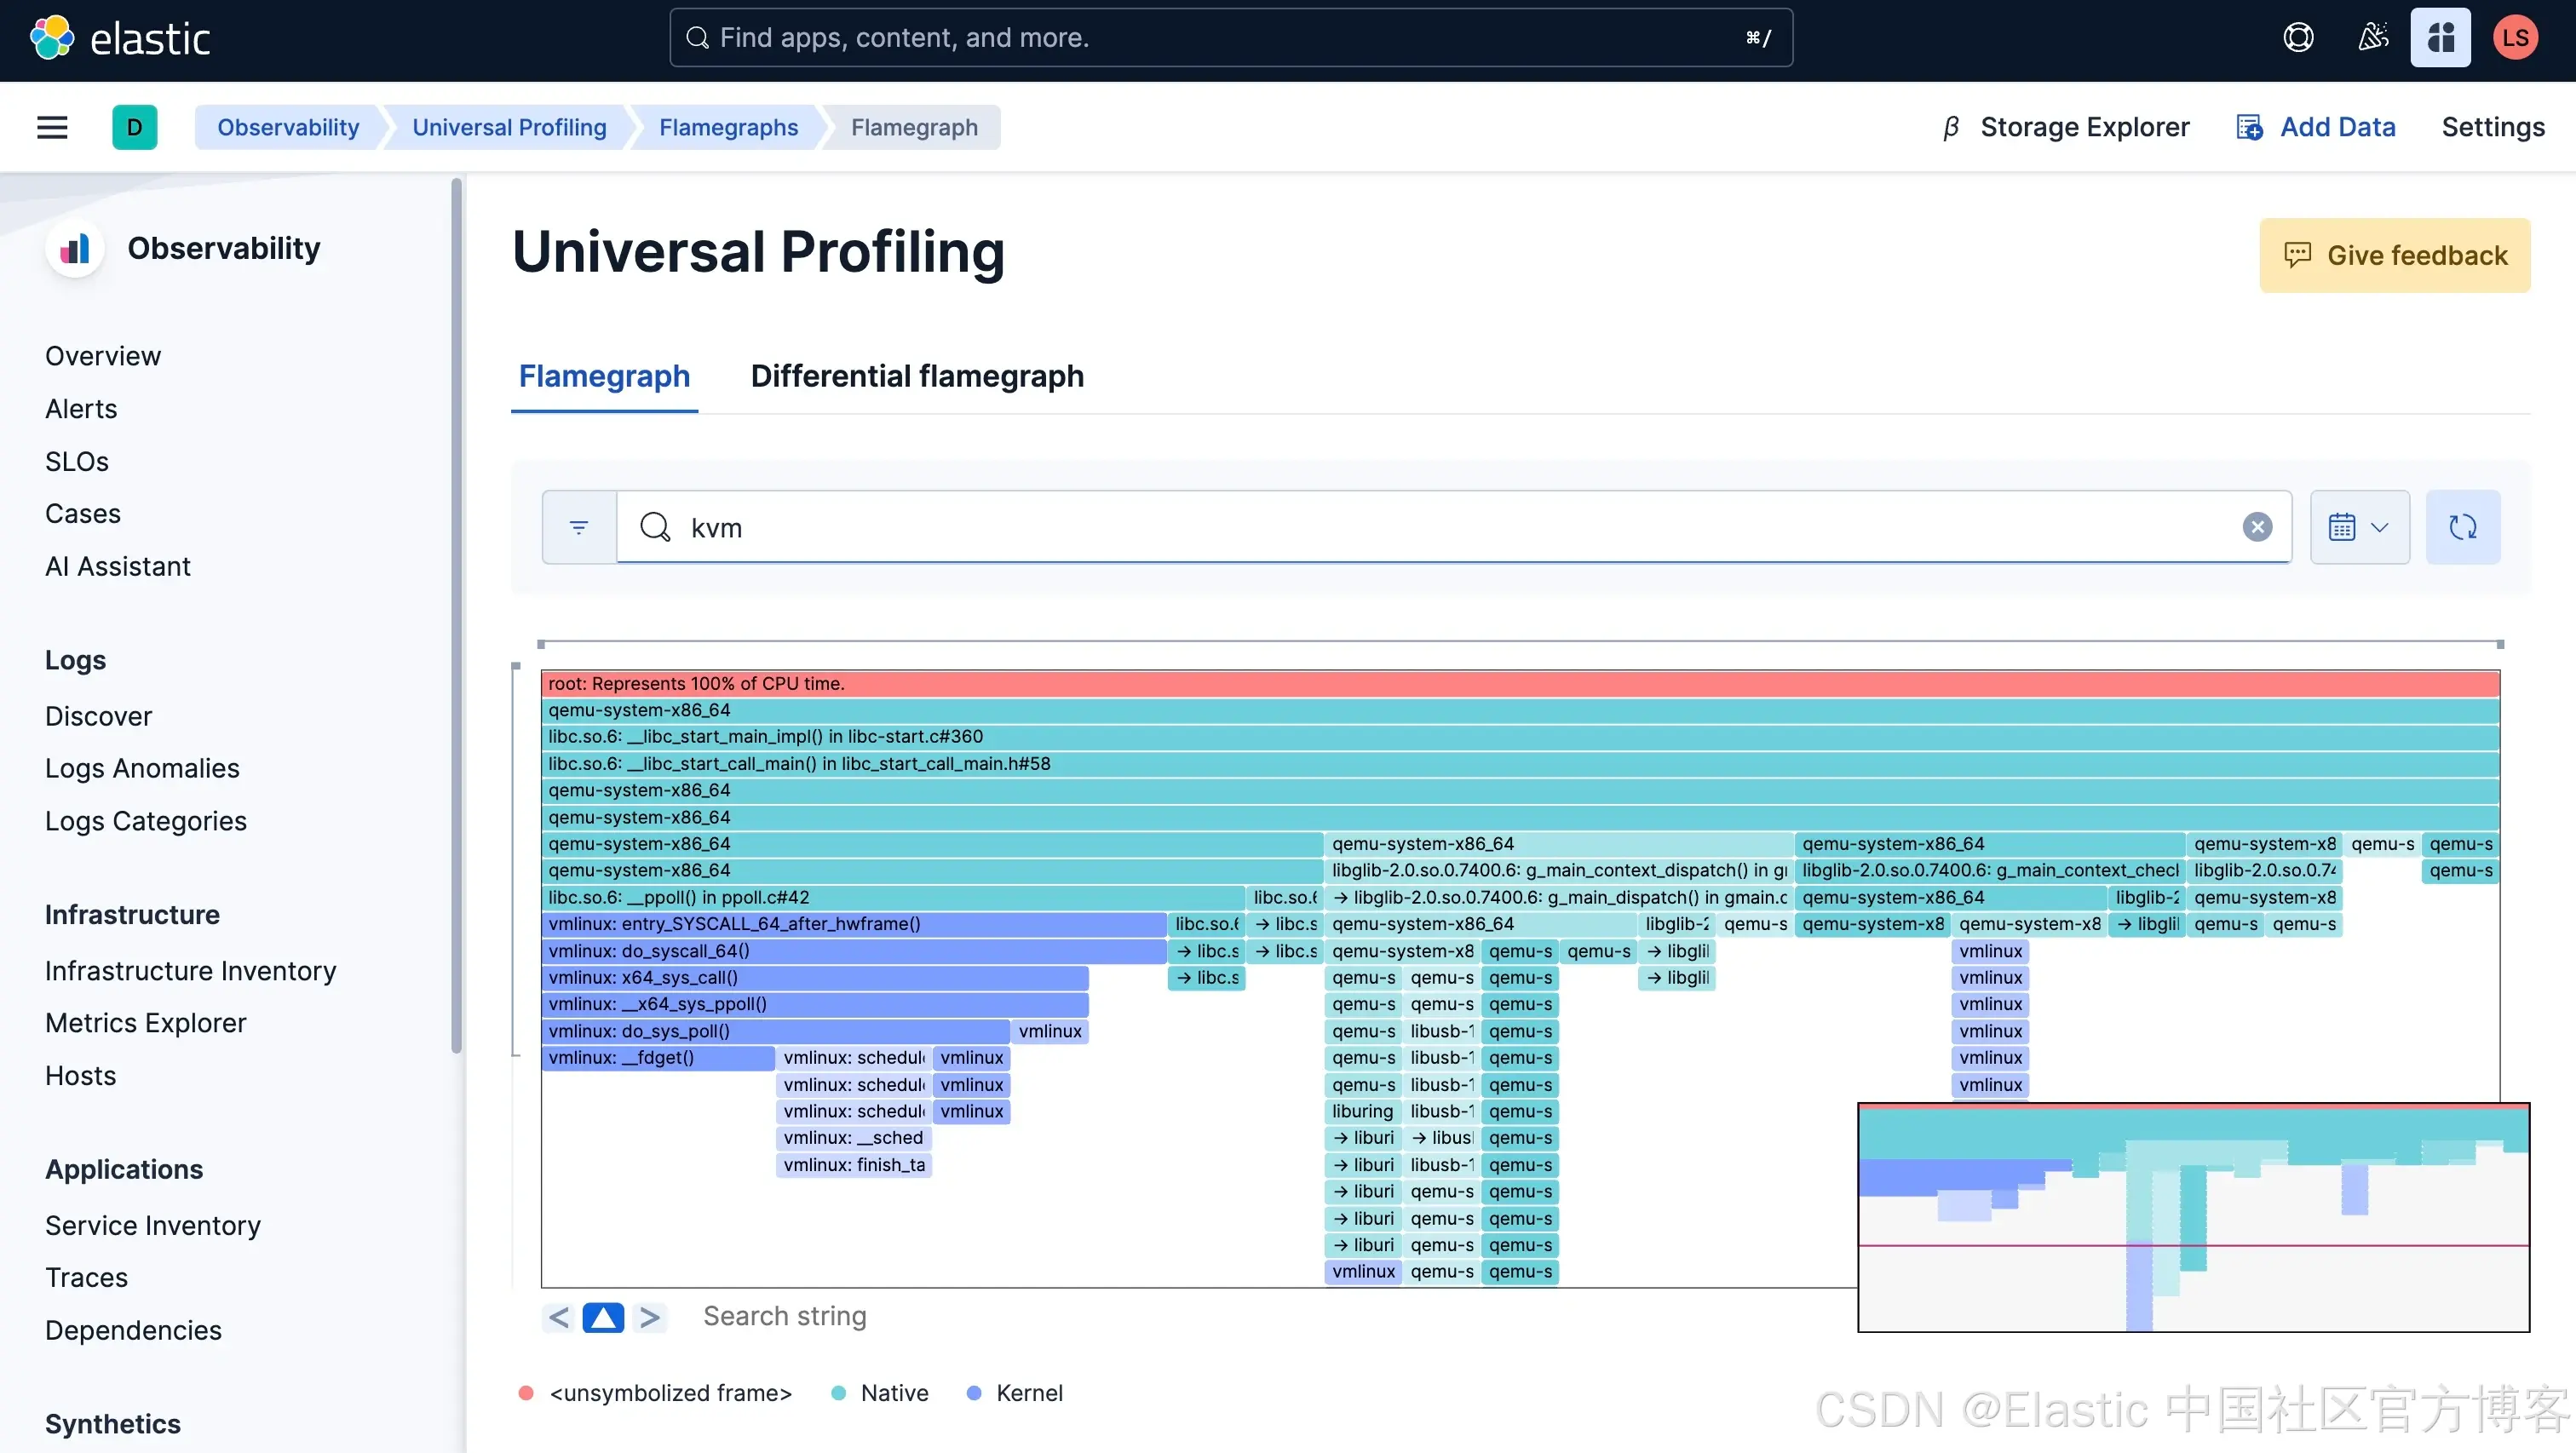Click the unsymbolized frame legend dot
Screen dimensions: 2576x1453
click(526, 1393)
